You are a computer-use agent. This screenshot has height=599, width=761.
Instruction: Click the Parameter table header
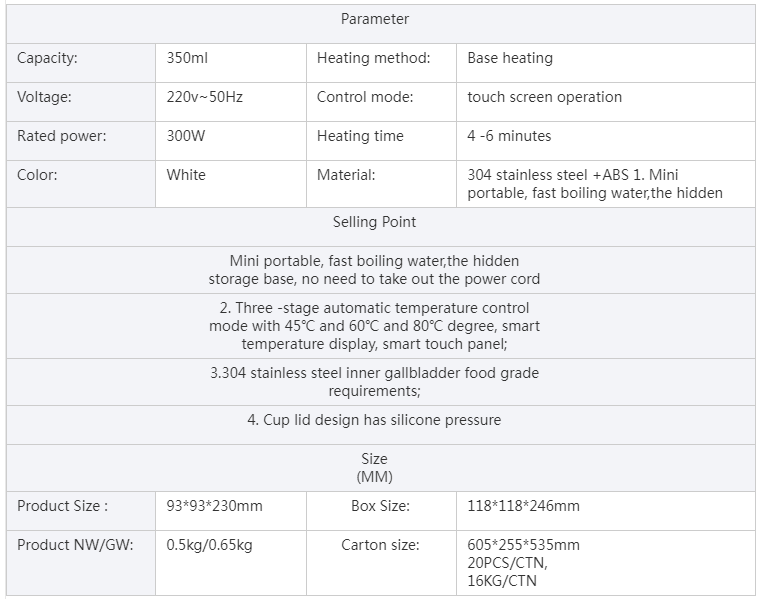tap(374, 19)
